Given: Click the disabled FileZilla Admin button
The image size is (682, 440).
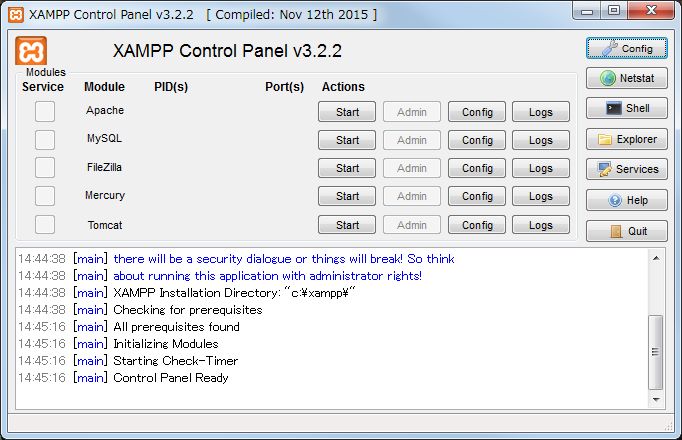Looking at the screenshot, I should (411, 168).
